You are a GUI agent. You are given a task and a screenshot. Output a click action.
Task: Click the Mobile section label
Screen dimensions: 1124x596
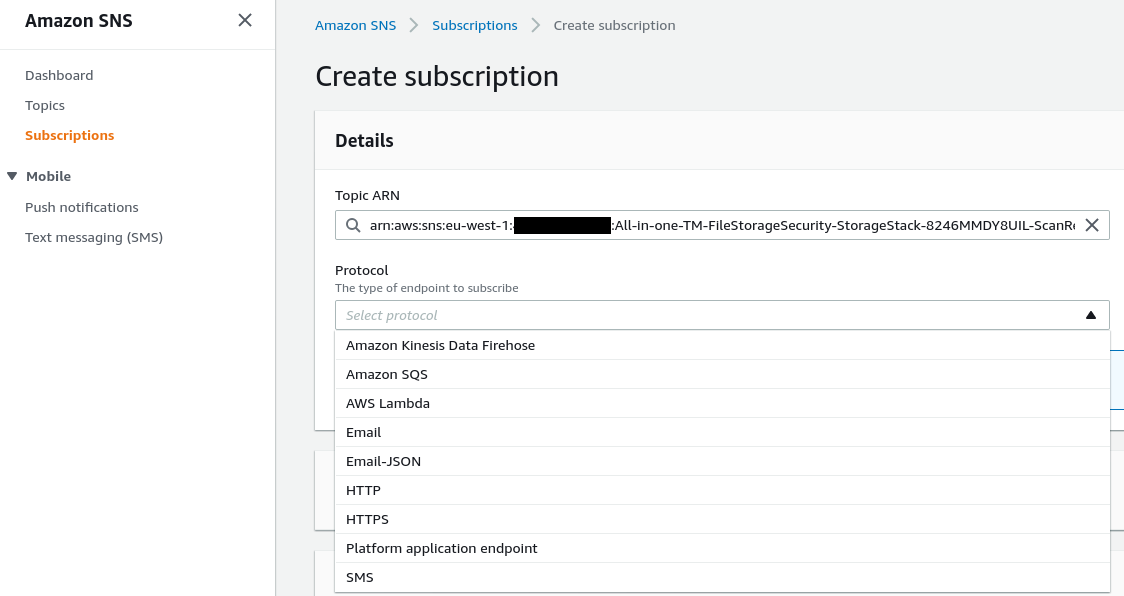coord(49,176)
